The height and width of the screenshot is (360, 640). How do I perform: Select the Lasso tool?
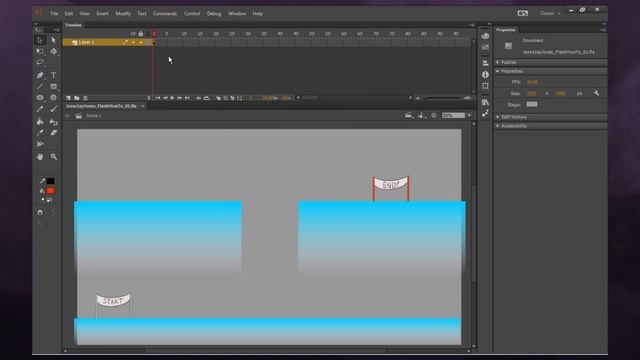40,62
